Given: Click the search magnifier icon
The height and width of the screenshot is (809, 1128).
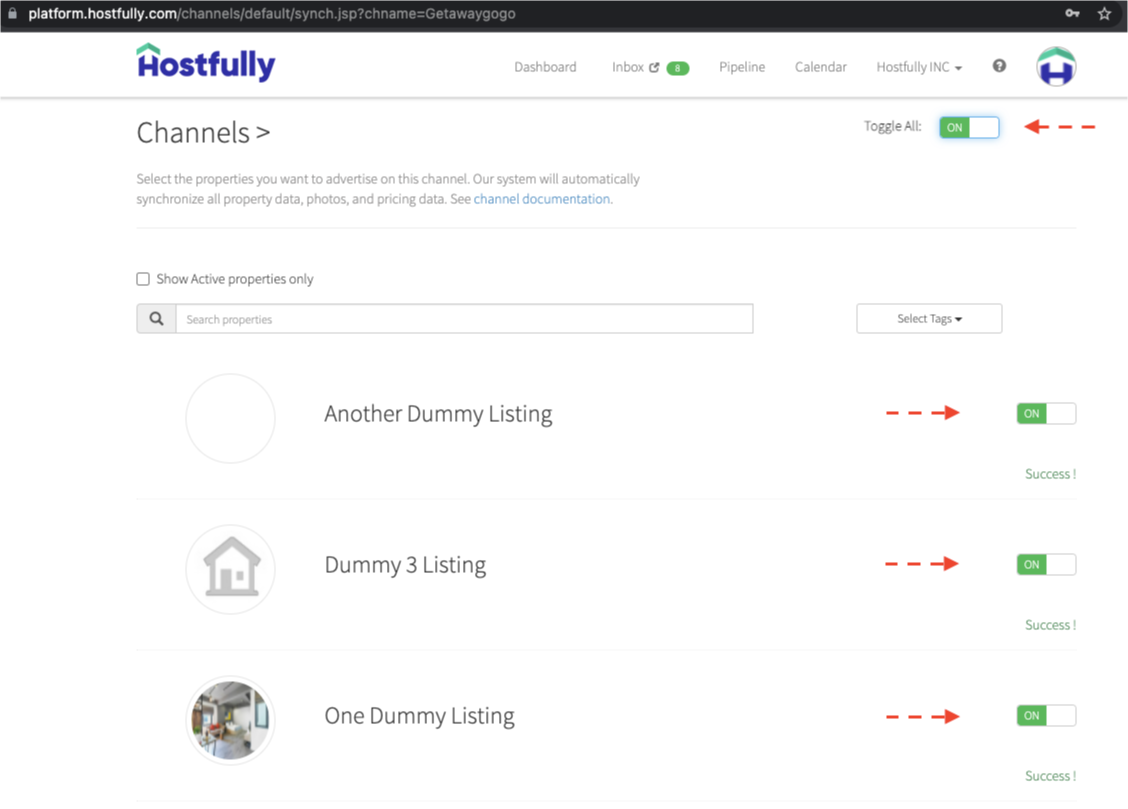Looking at the screenshot, I should coord(156,319).
